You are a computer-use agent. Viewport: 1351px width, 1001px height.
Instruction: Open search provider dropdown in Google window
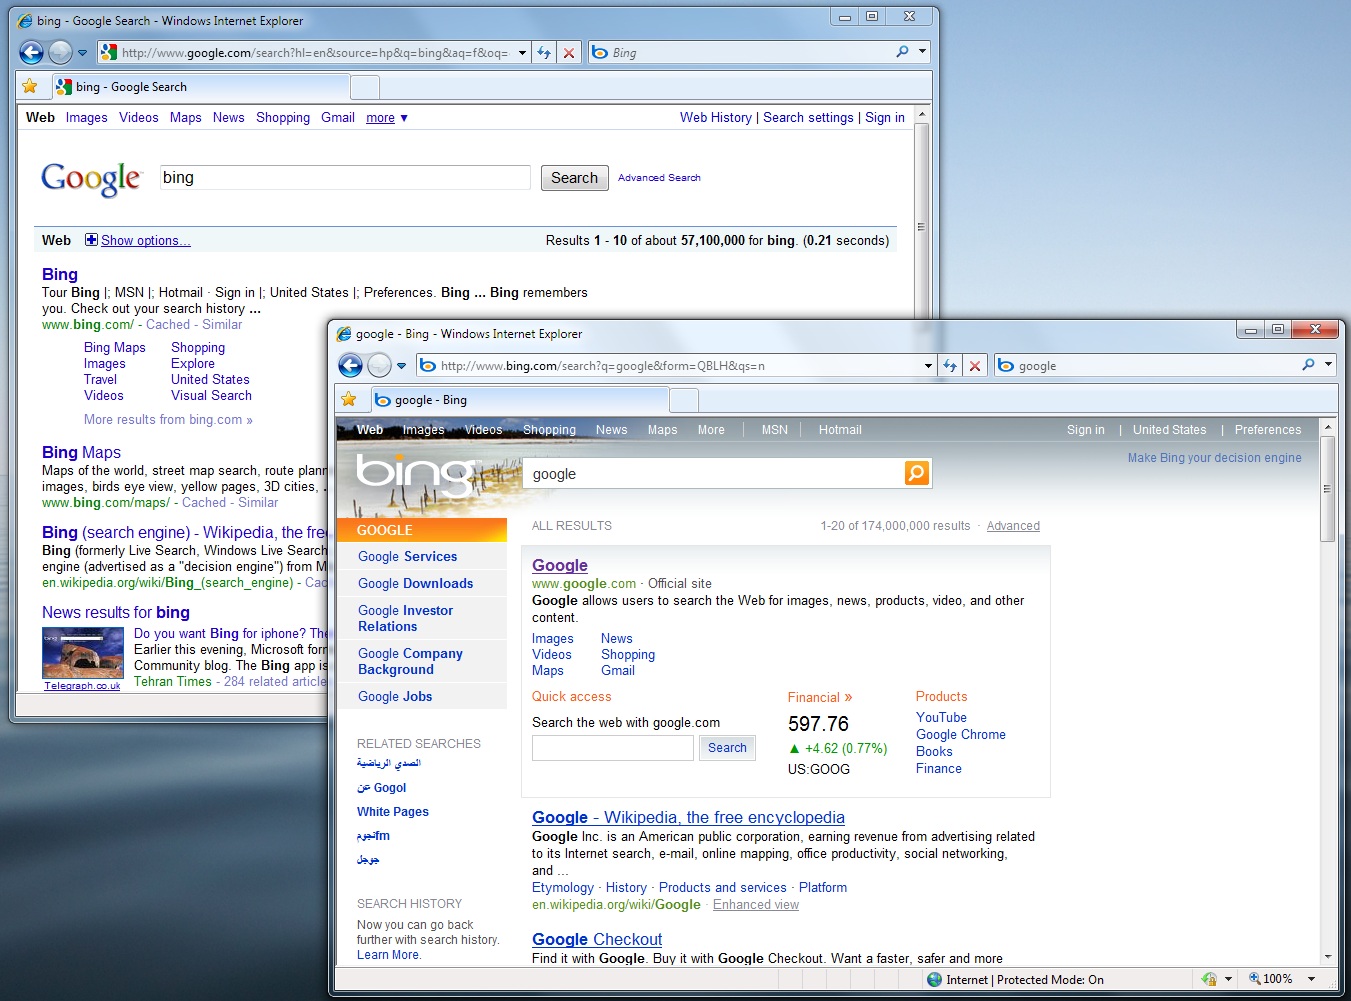coord(922,52)
